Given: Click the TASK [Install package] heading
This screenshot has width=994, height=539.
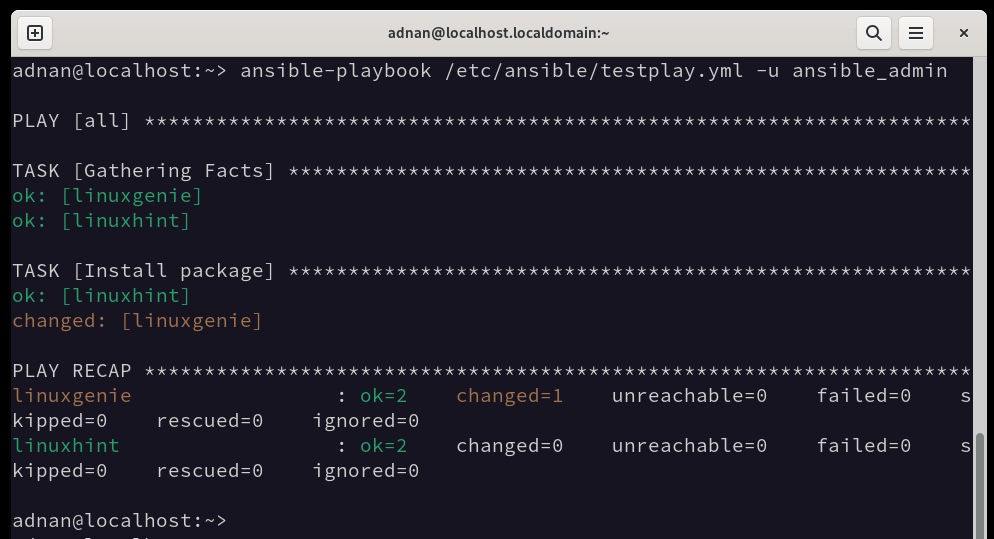Looking at the screenshot, I should tap(143, 271).
